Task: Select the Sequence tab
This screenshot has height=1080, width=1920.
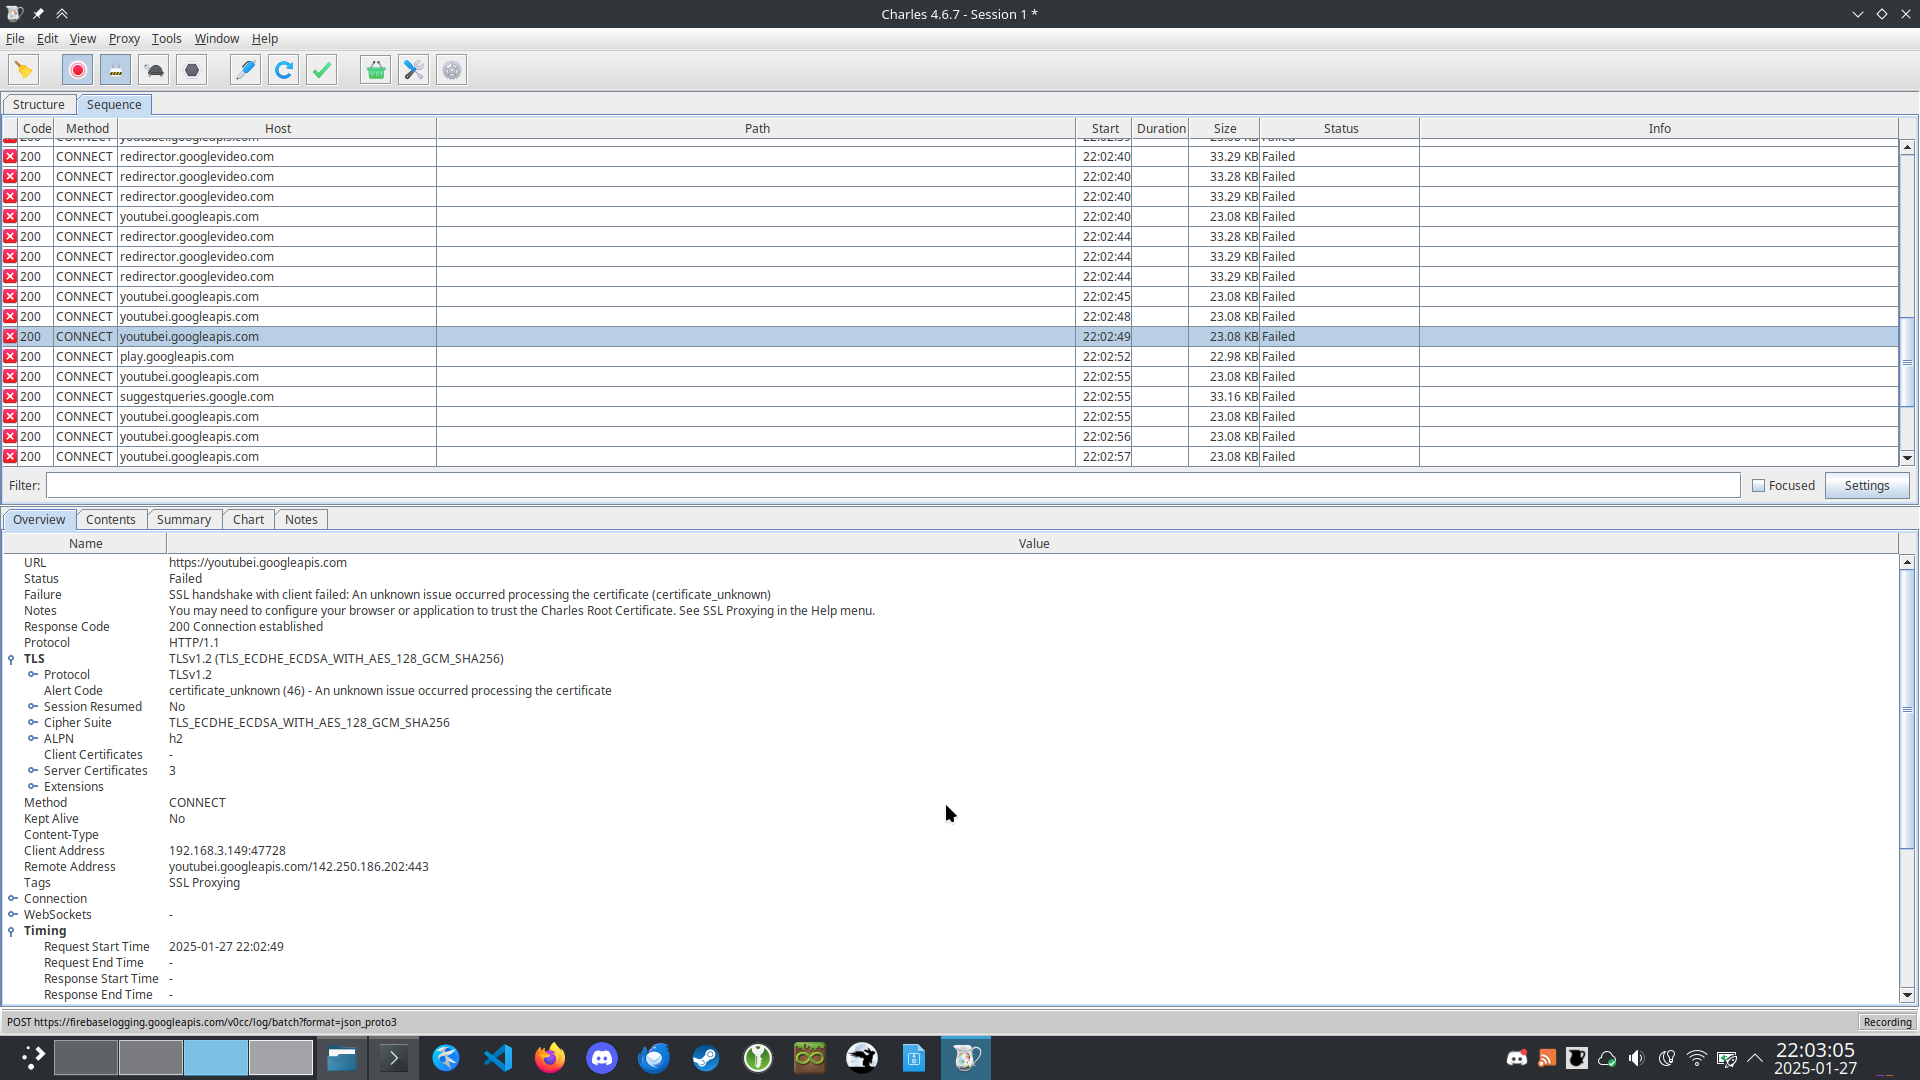Action: tap(114, 104)
